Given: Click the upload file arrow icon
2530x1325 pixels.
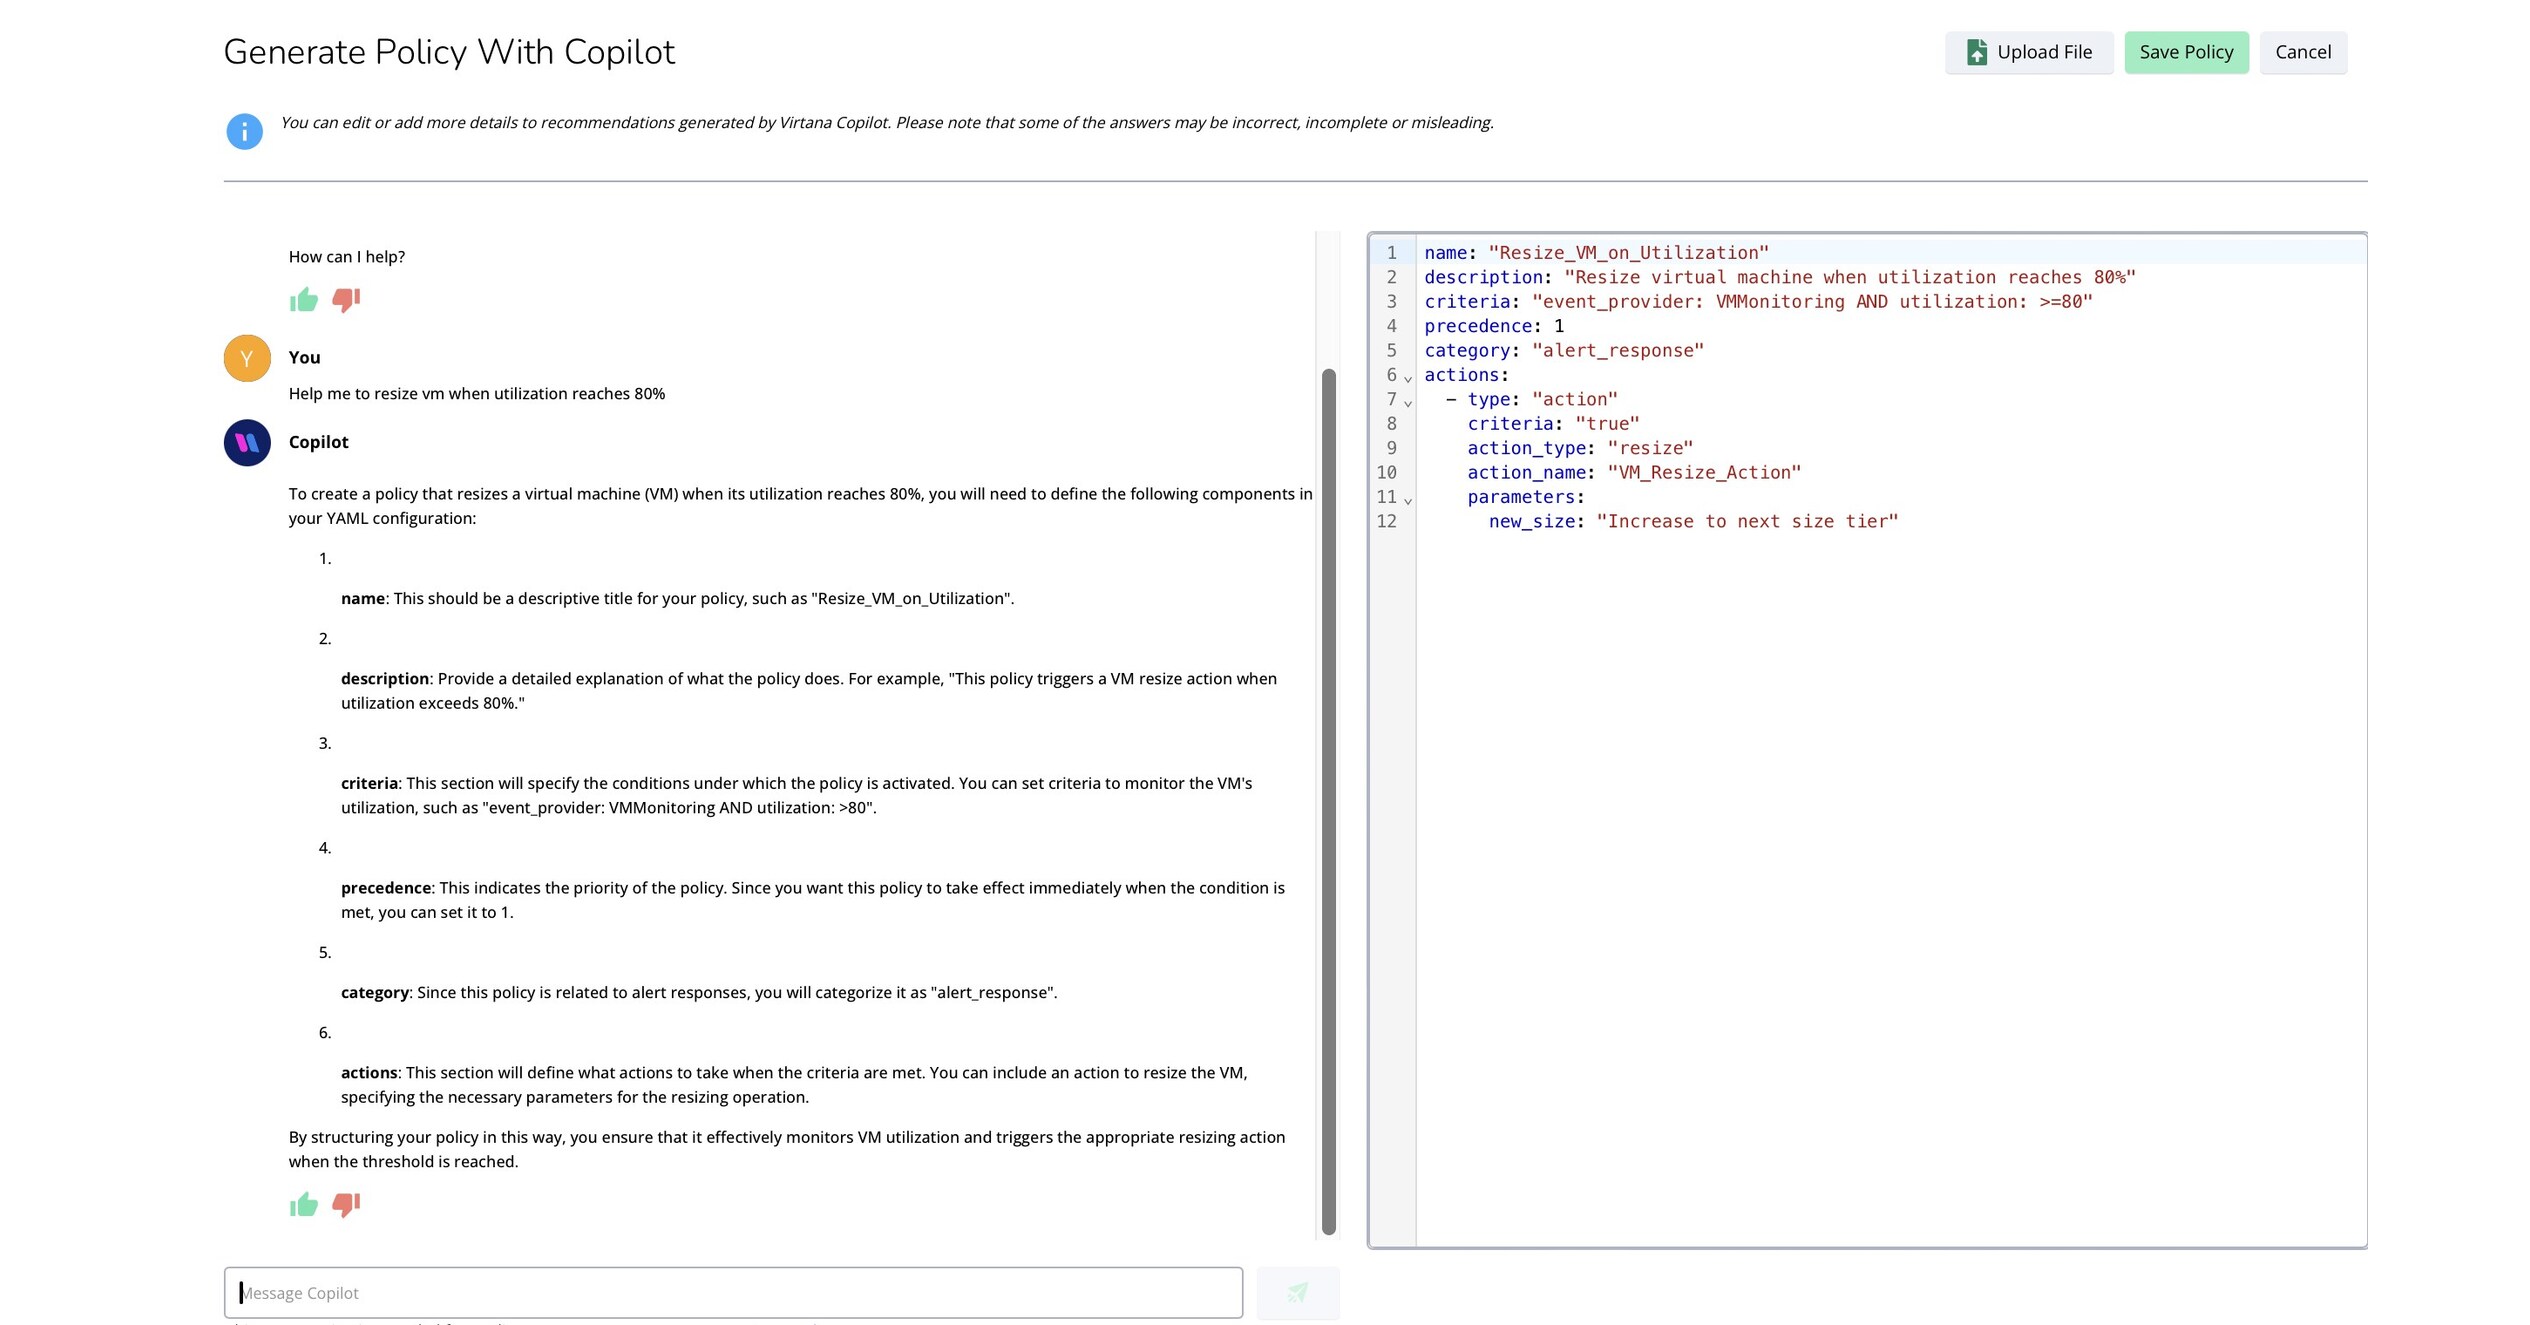Looking at the screenshot, I should 1976,52.
